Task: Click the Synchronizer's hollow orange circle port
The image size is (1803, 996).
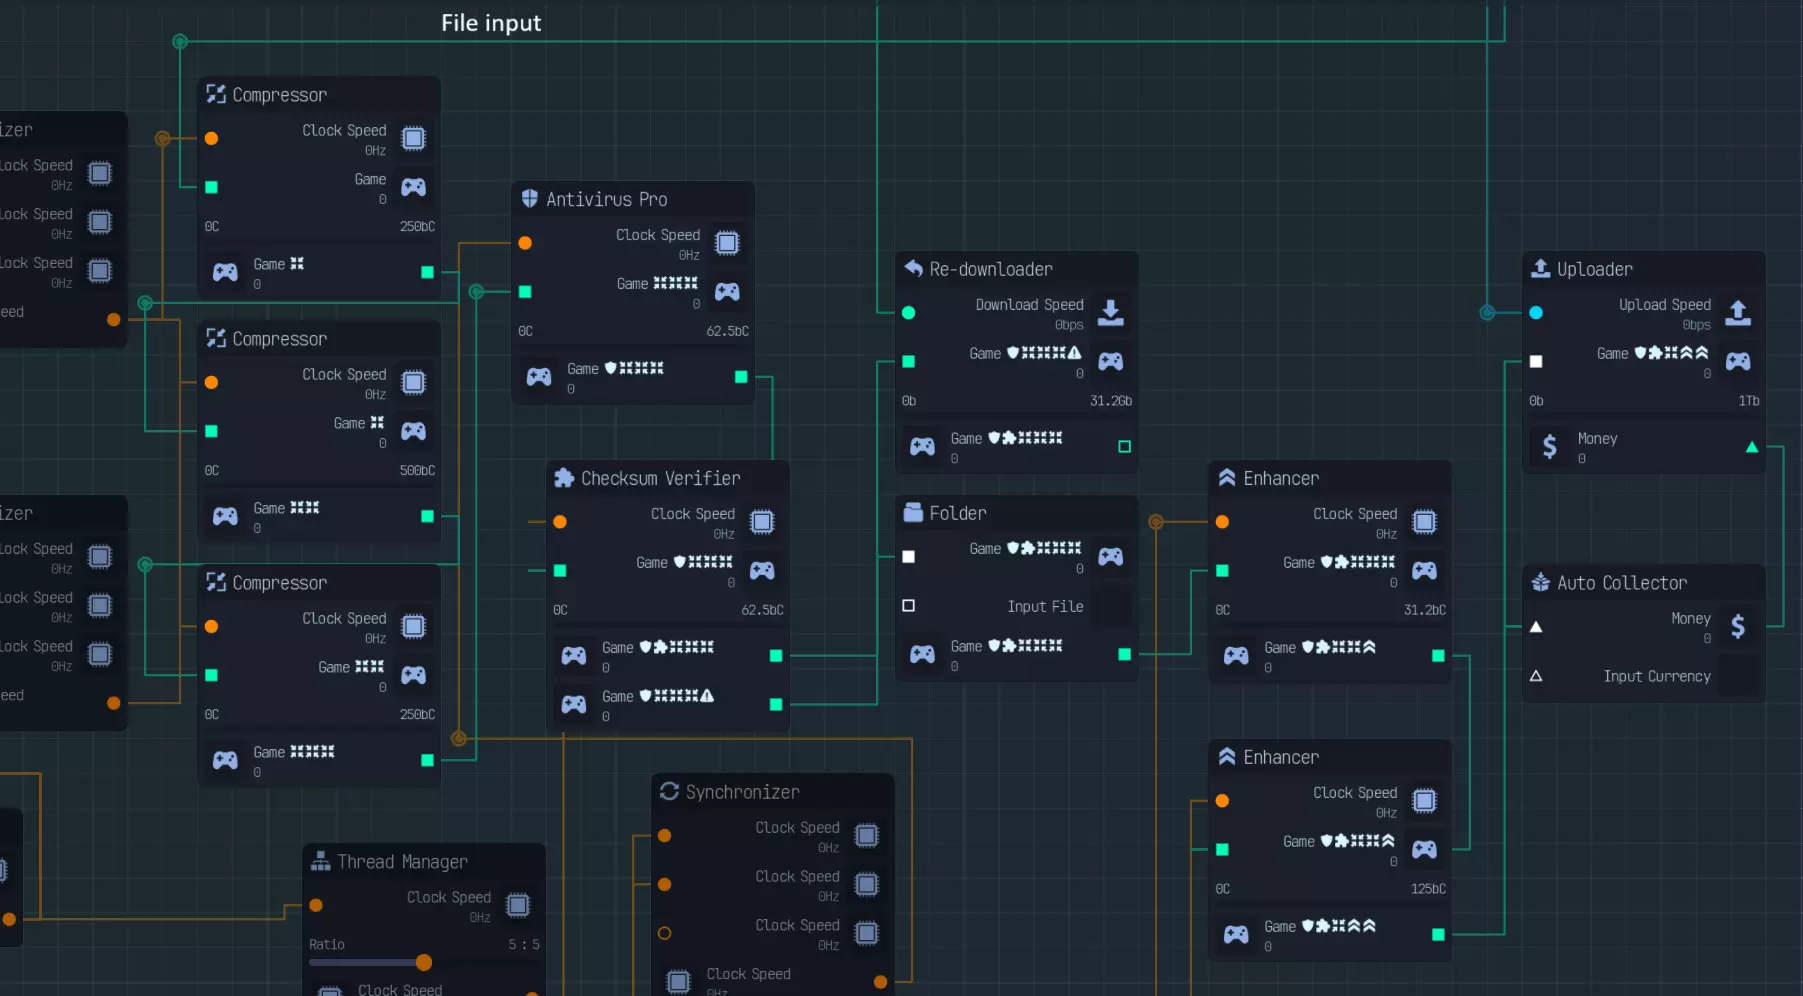Action: [x=664, y=933]
